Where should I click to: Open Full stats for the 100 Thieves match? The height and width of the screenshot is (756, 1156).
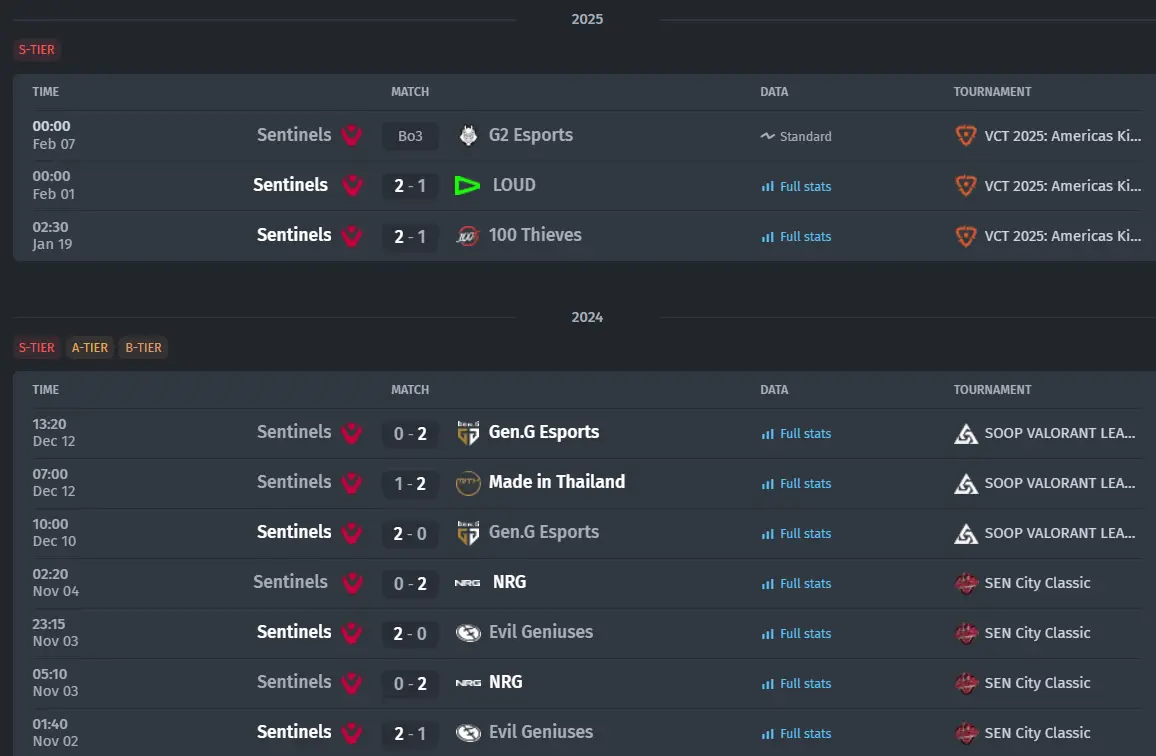pyautogui.click(x=796, y=237)
